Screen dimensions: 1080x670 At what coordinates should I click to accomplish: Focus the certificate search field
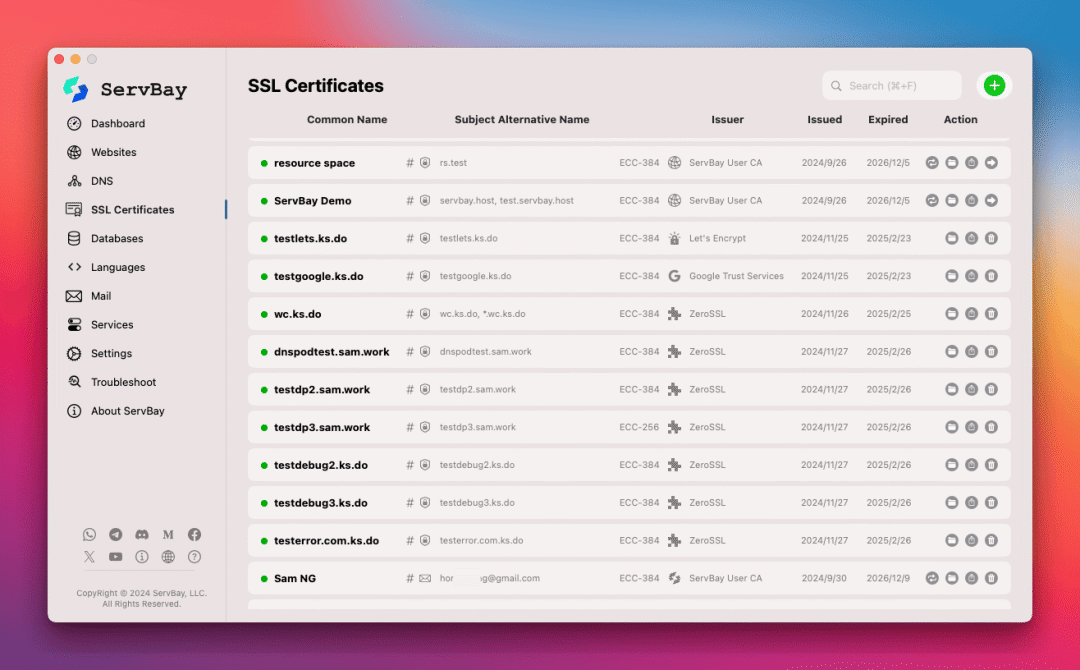click(x=891, y=85)
